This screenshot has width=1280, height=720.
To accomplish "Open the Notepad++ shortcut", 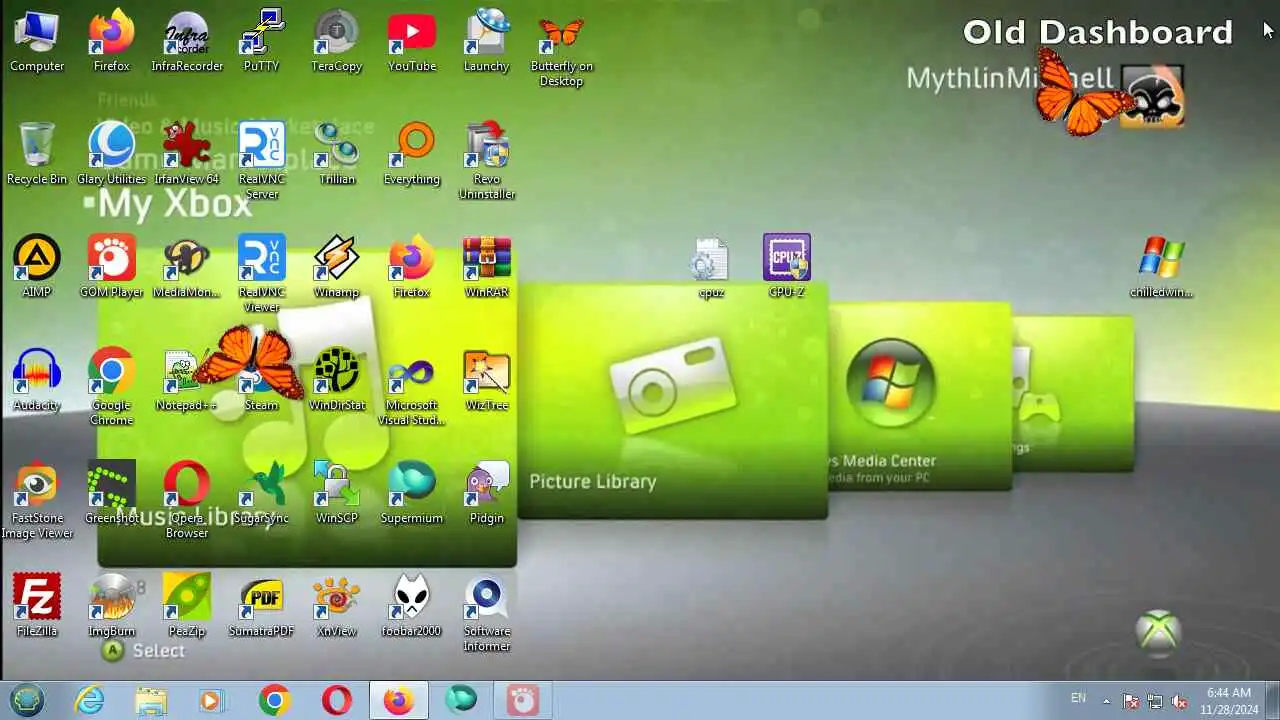I will (x=187, y=380).
